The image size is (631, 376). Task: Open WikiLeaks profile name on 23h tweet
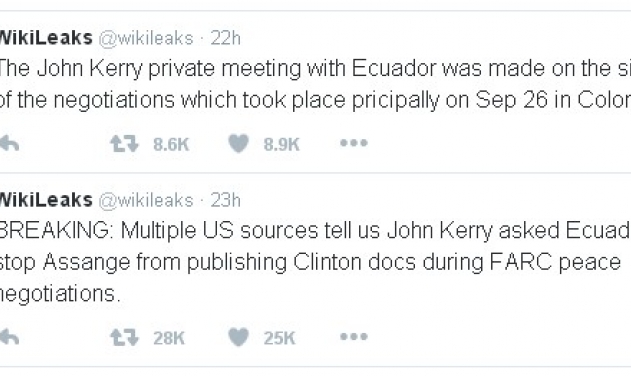pyautogui.click(x=46, y=200)
